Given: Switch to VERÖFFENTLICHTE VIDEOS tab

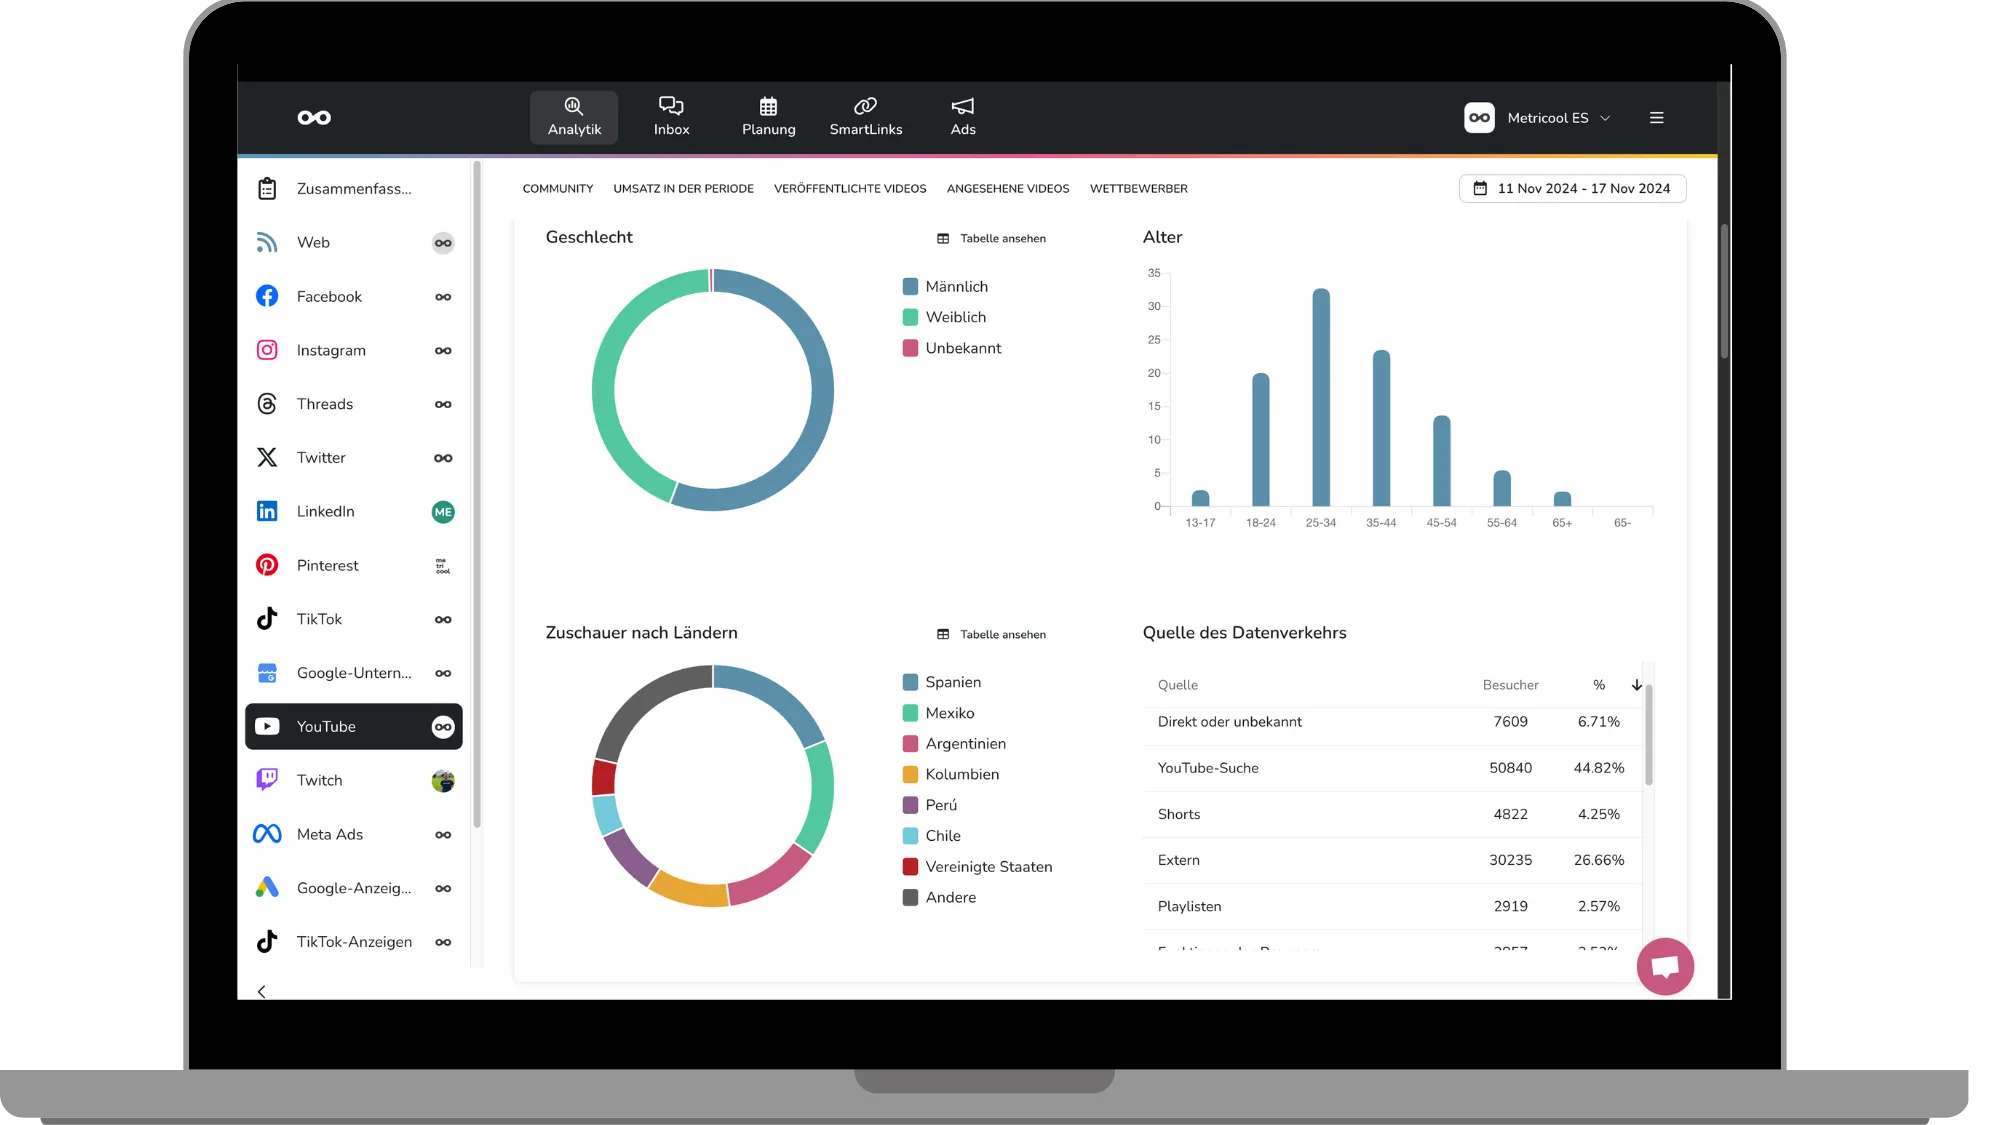Looking at the screenshot, I should (x=849, y=189).
